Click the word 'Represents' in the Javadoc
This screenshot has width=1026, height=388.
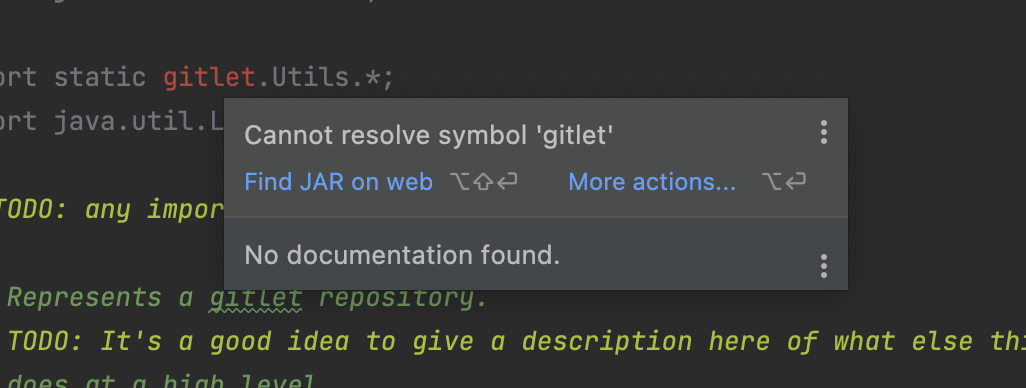point(84,298)
